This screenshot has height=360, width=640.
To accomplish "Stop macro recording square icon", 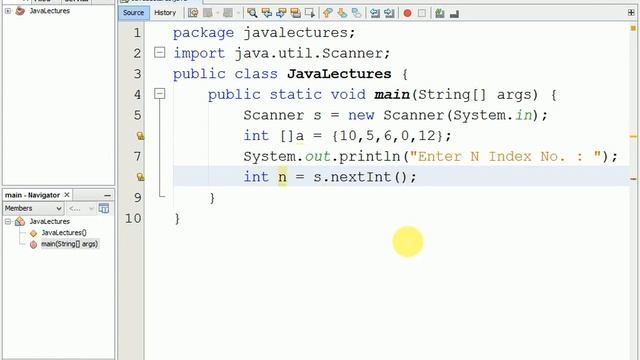I will coord(422,13).
